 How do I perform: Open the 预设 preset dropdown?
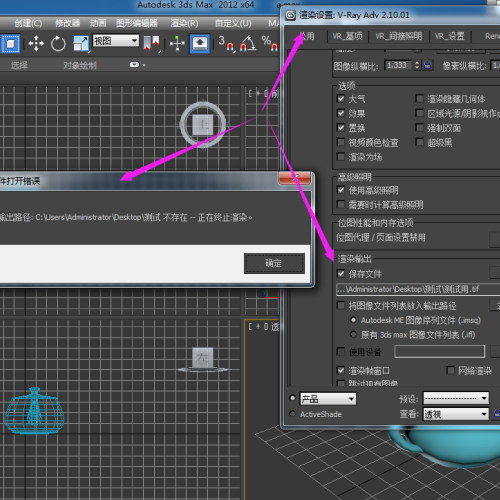click(456, 398)
